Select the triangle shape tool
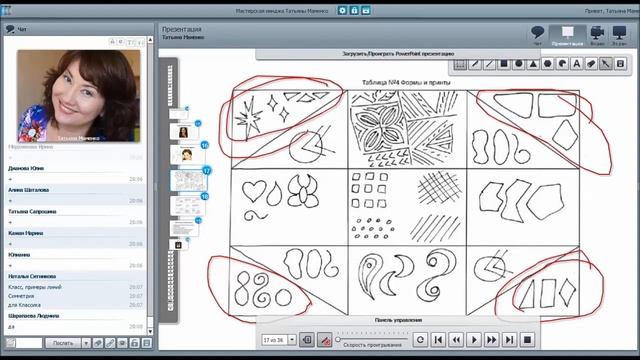Screen dimensions: 640x360 click(533, 64)
